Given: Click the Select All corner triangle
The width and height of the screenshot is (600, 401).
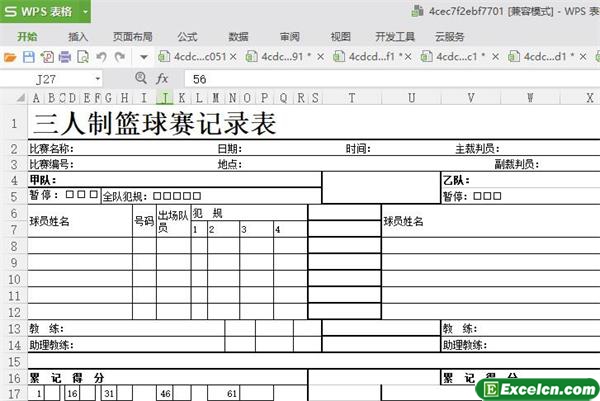Looking at the screenshot, I should point(21,98).
